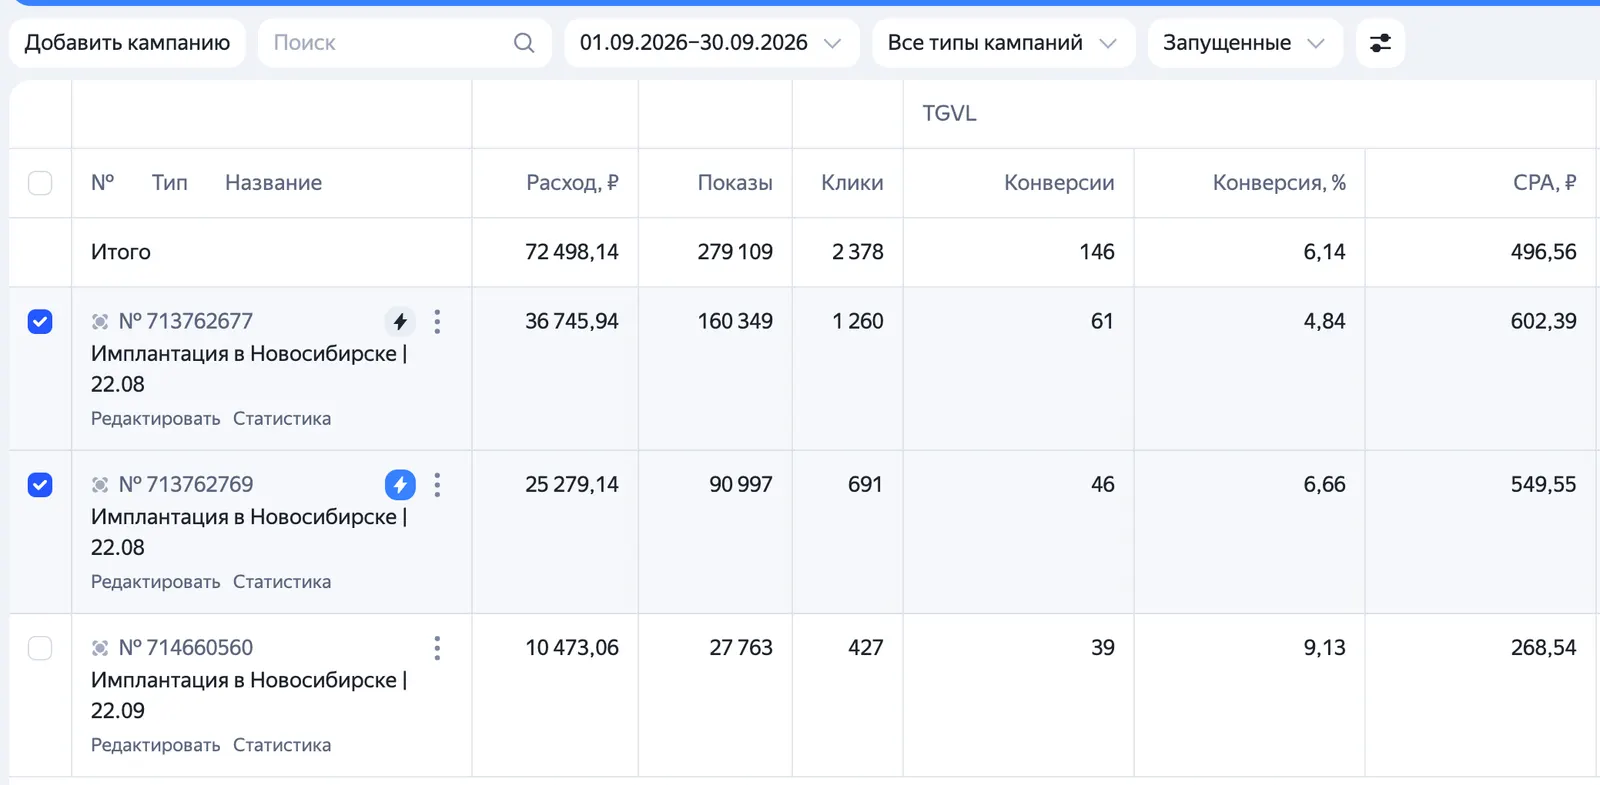Image resolution: width=1600 pixels, height=785 pixels.
Task: Open the Запущенные status dropdown
Action: click(1245, 43)
